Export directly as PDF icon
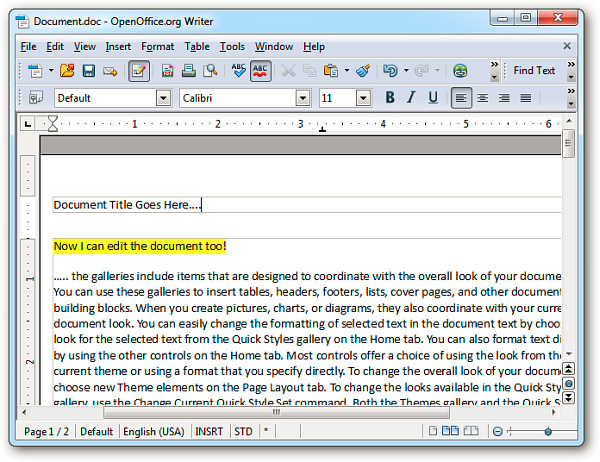Image resolution: width=600 pixels, height=462 pixels. (167, 71)
